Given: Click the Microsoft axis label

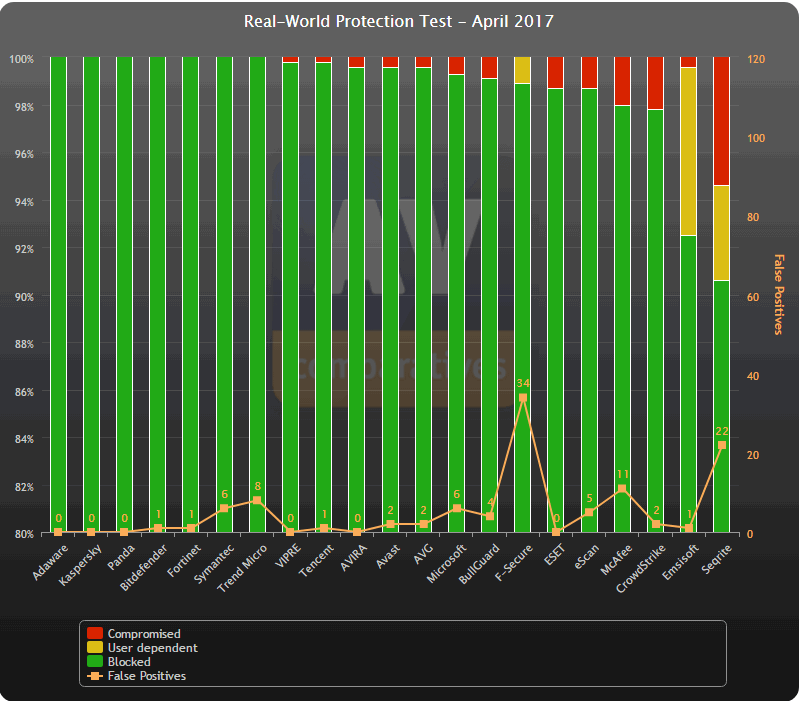Looking at the screenshot, I should [x=446, y=563].
